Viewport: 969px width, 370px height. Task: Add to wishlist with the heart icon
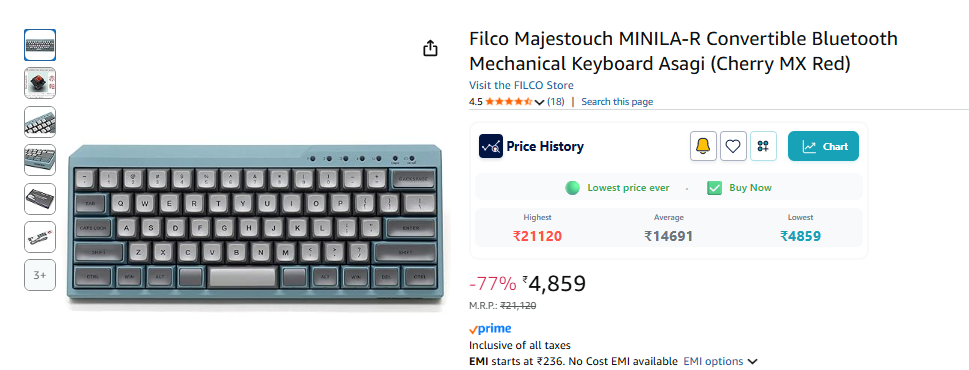pos(733,146)
